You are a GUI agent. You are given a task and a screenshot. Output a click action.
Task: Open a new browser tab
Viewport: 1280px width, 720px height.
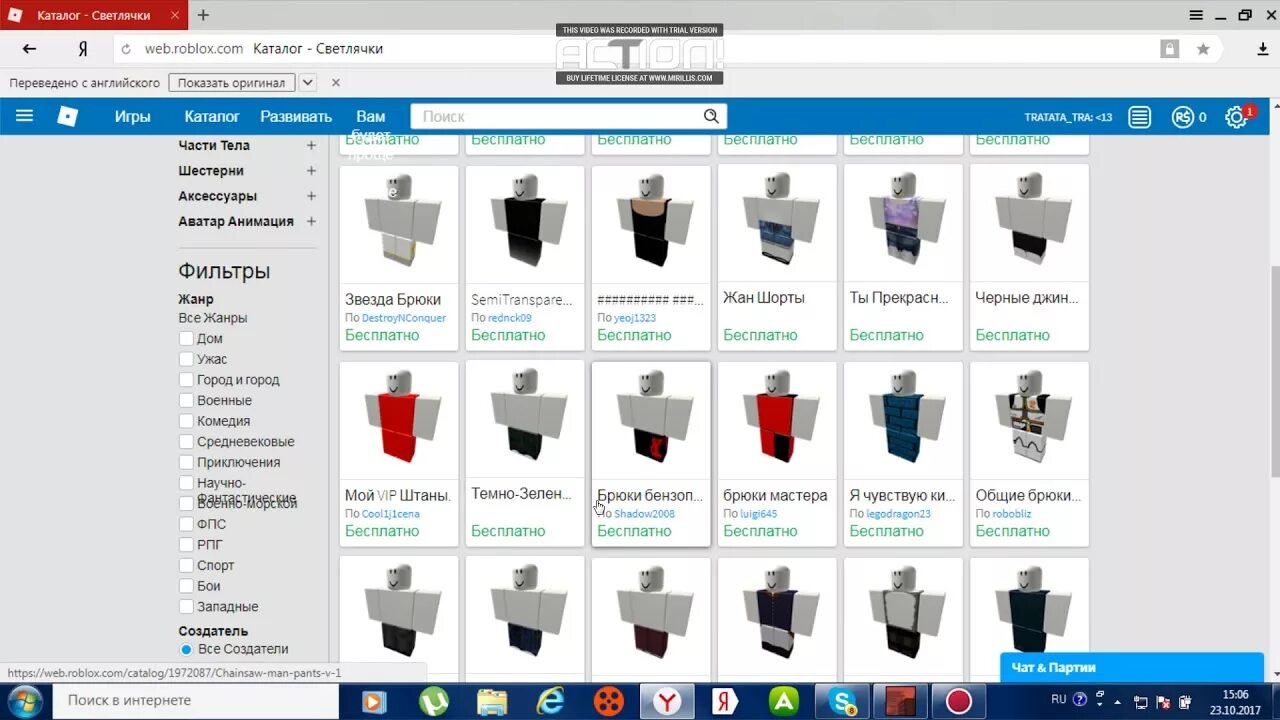point(203,15)
